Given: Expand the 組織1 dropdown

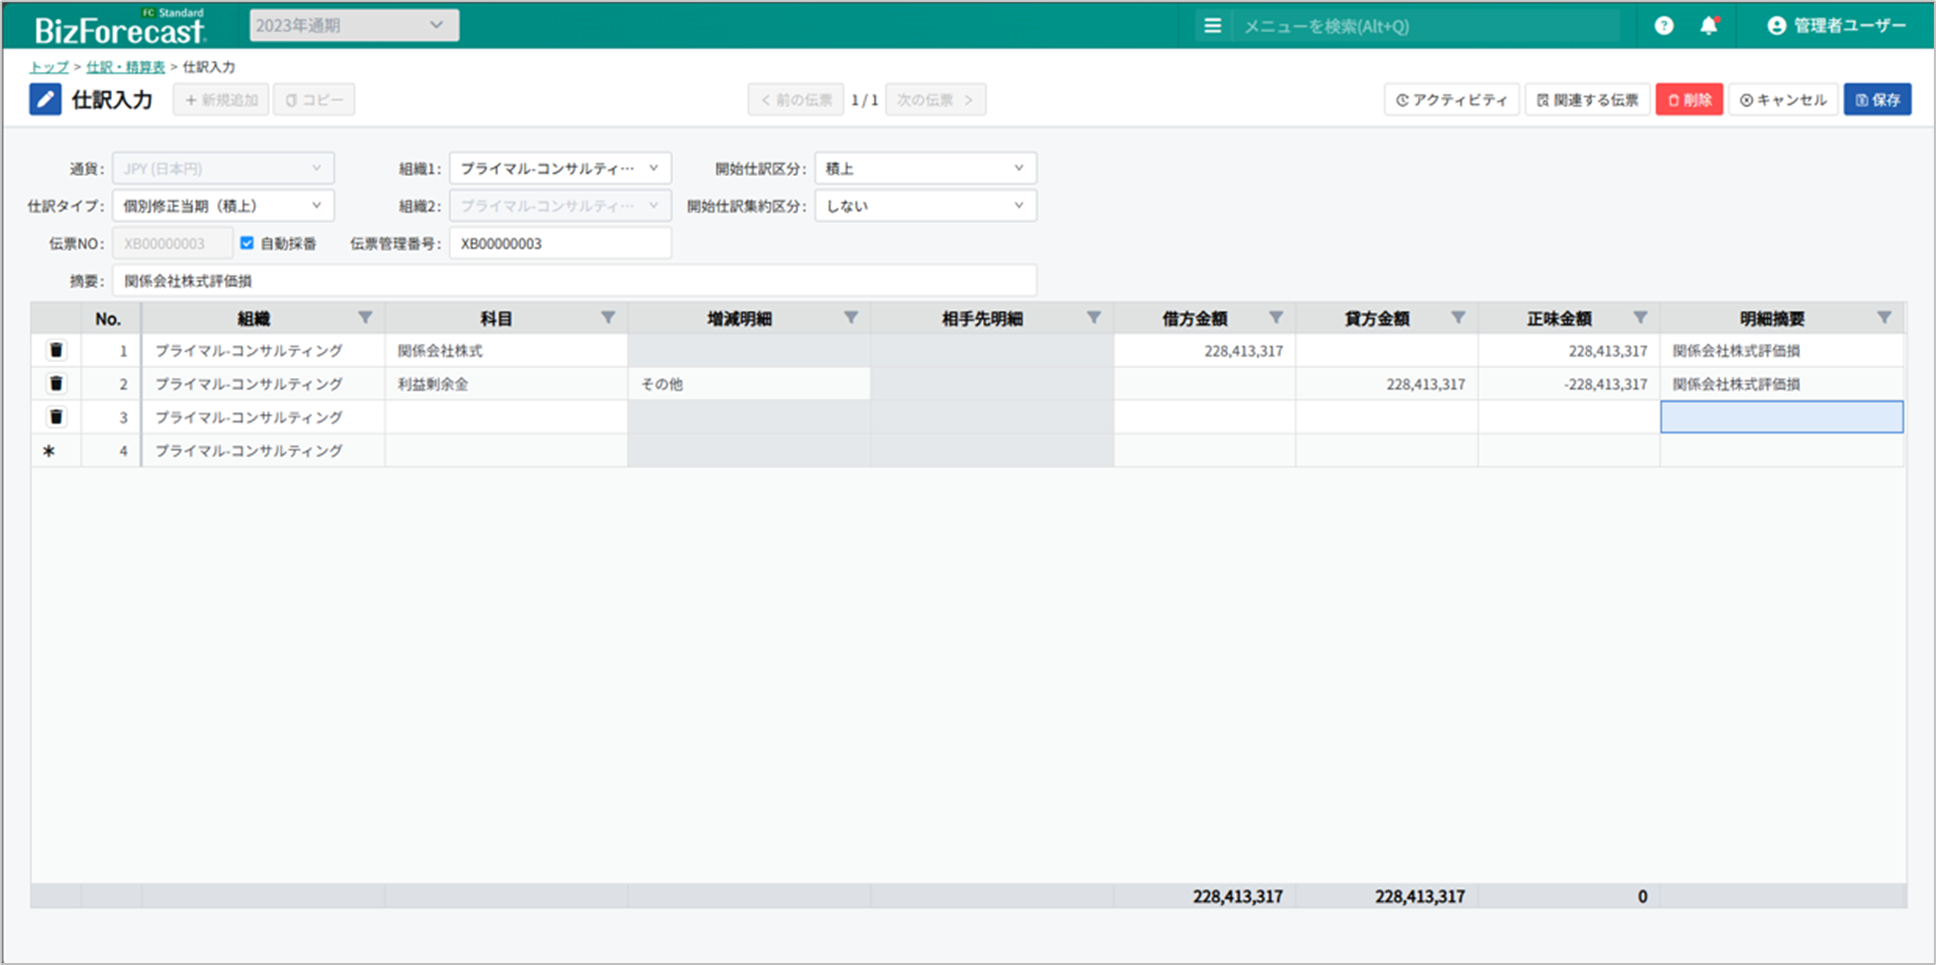Looking at the screenshot, I should point(560,168).
